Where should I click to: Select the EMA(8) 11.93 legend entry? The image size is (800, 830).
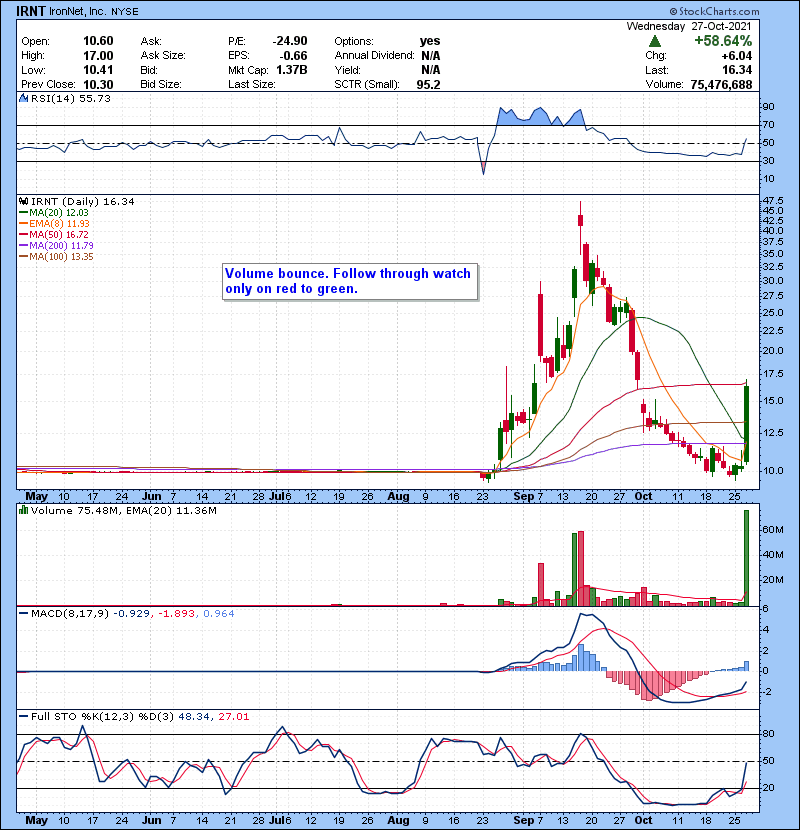click(x=55, y=223)
